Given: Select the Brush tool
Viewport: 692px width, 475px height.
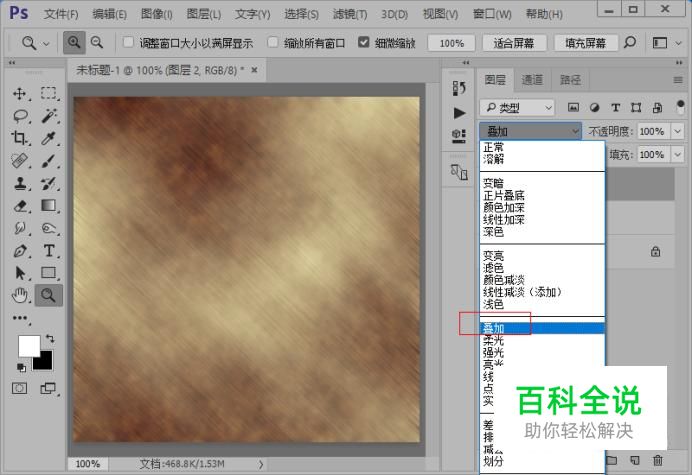Looking at the screenshot, I should click(x=49, y=161).
